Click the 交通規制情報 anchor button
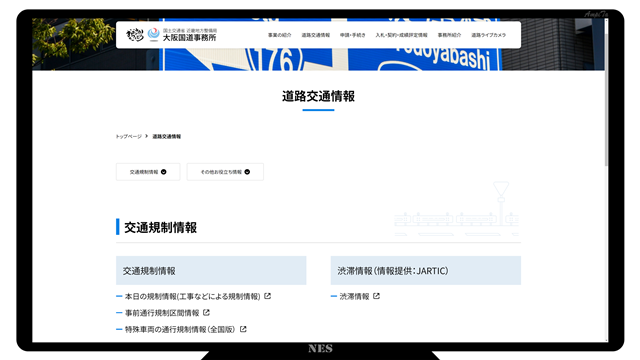This screenshot has height=360, width=640. coord(148,172)
